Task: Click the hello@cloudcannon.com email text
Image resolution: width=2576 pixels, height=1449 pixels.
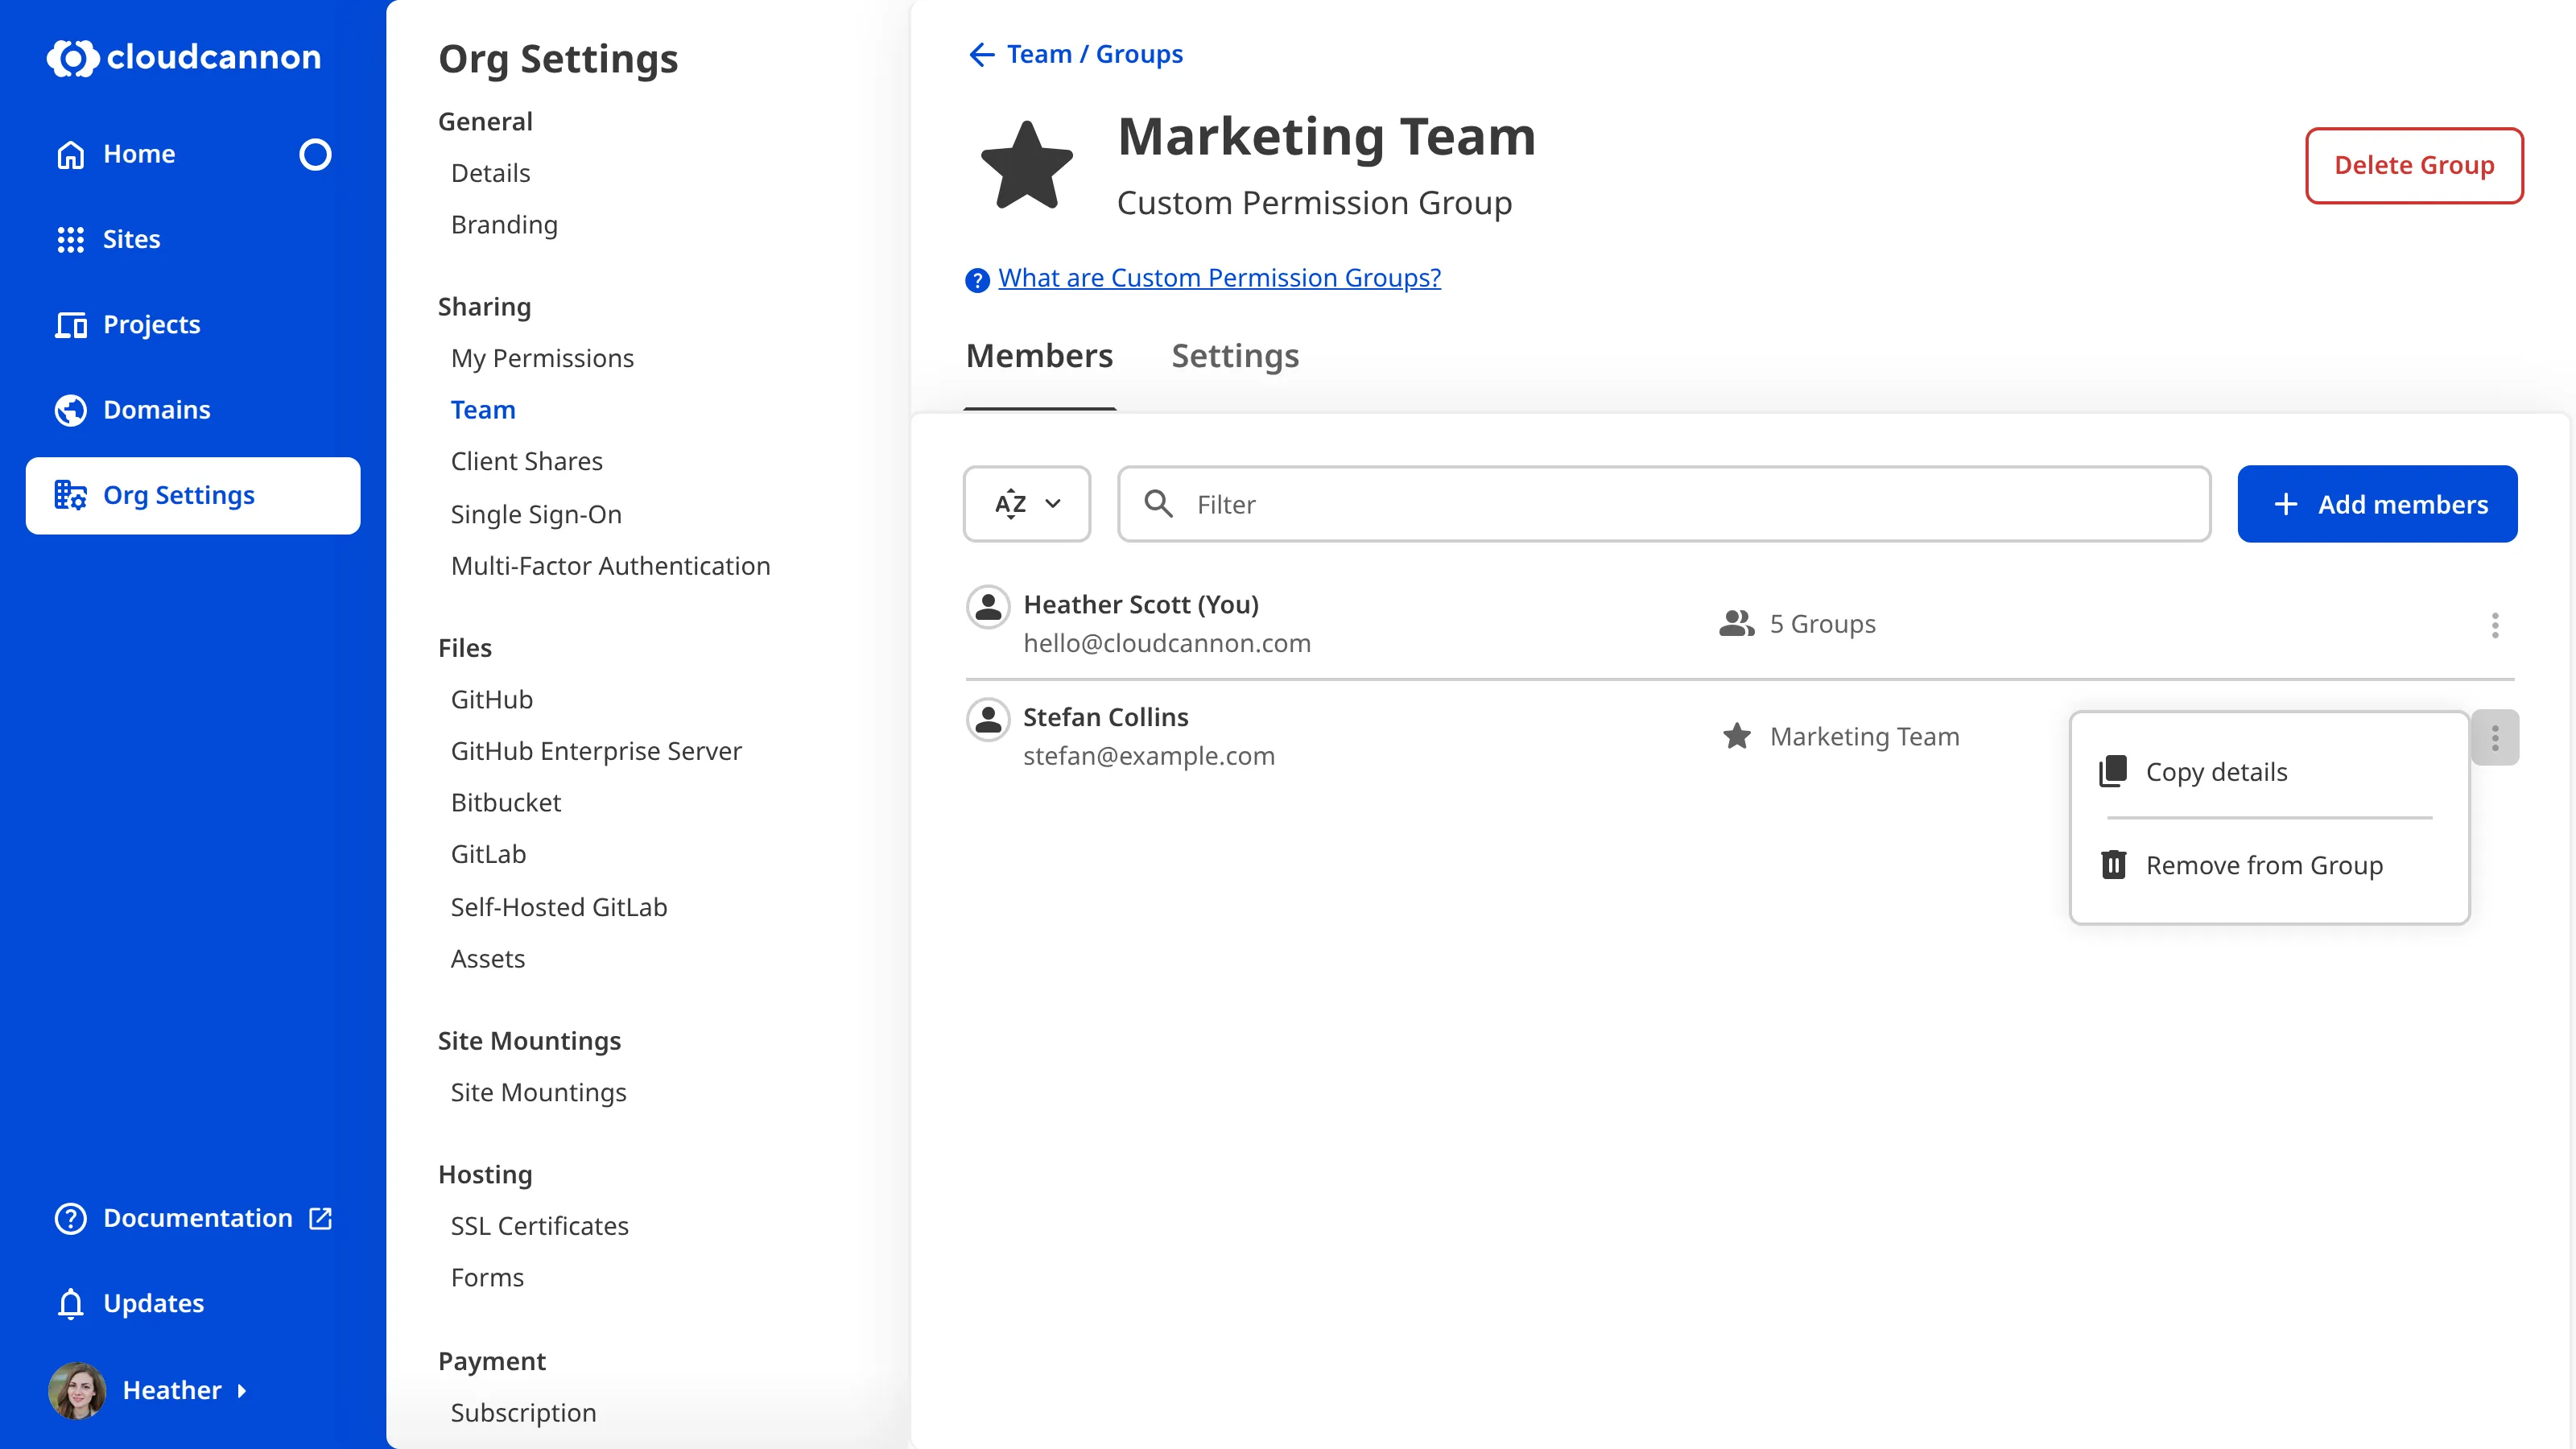Action: tap(1167, 643)
